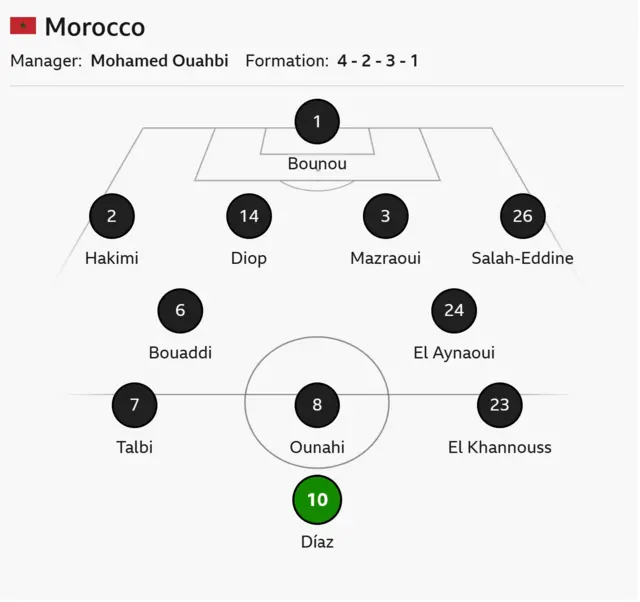Click the Bounou name label
This screenshot has height=602, width=640.
point(317,163)
